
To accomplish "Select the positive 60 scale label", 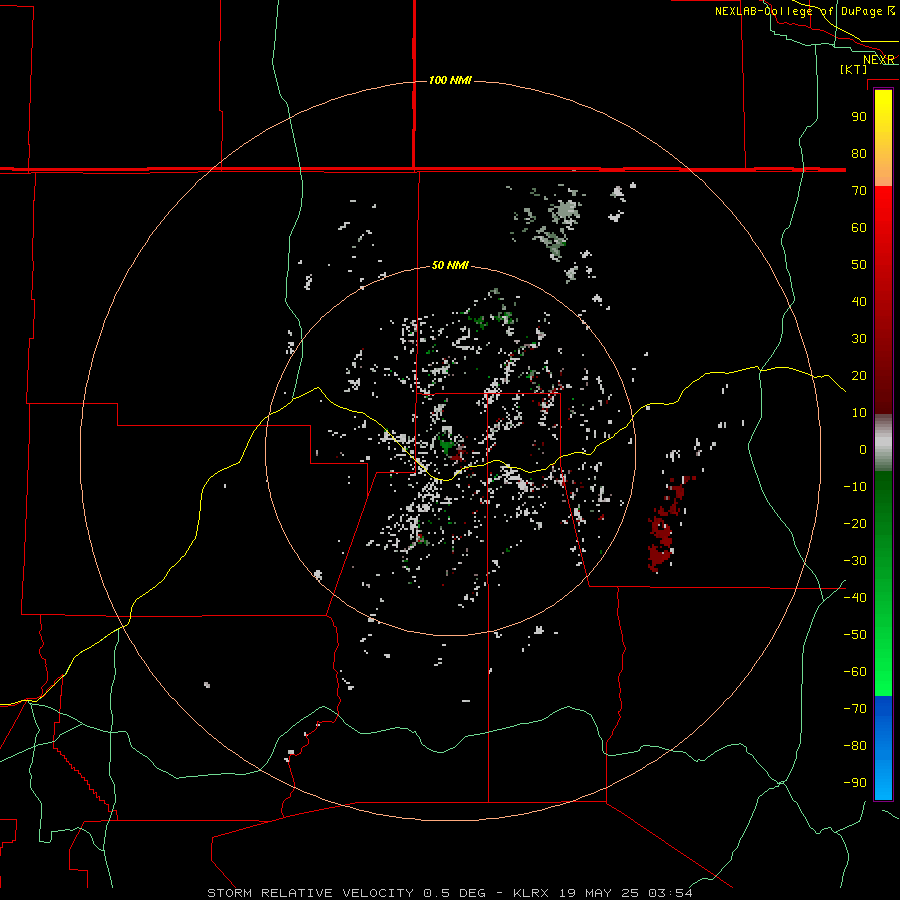I will pos(859,227).
